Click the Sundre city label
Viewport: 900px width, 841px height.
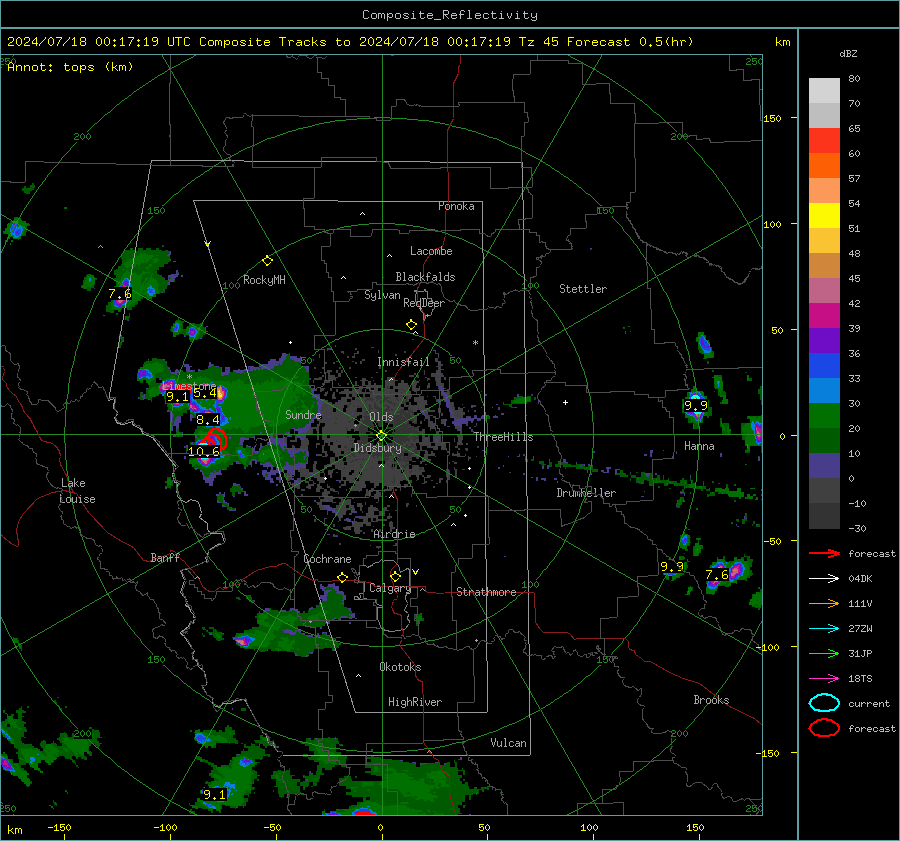(303, 414)
